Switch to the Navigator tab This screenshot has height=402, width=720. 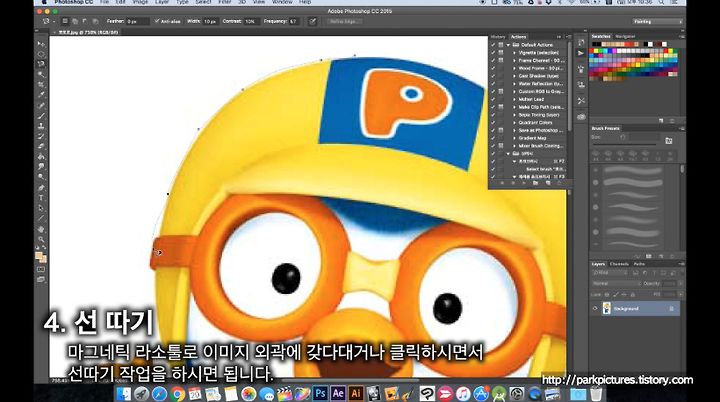click(x=625, y=36)
